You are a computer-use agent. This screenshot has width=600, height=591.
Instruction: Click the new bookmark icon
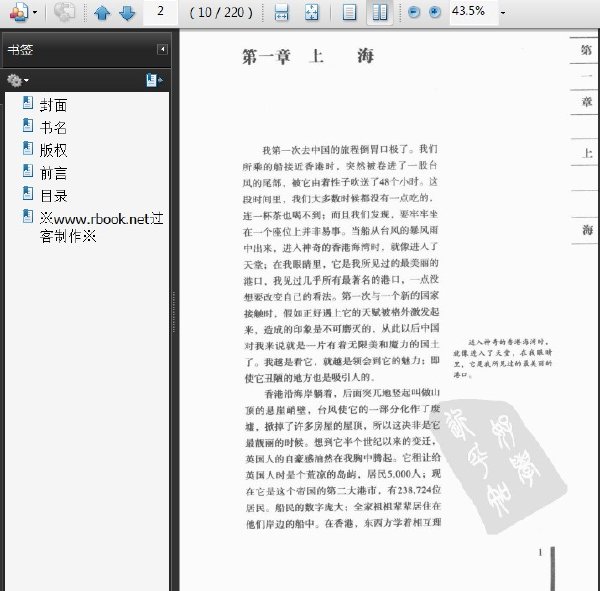pos(154,80)
